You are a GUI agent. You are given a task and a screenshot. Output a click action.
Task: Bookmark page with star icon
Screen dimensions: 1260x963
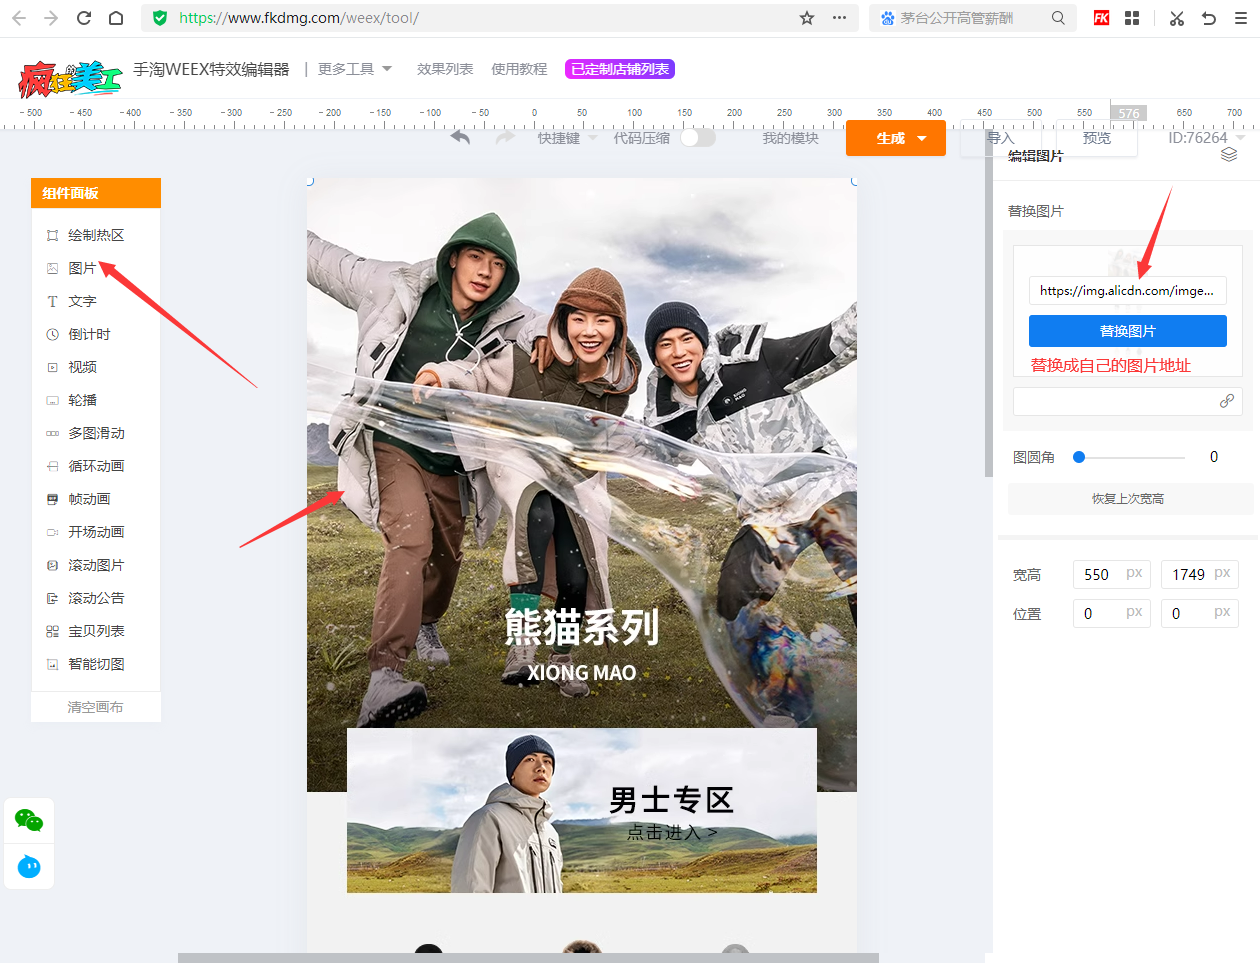807,18
